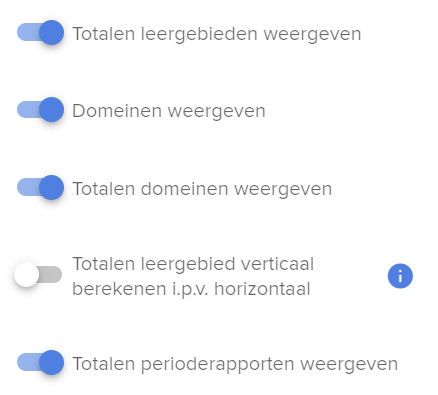
Task: Turn off Domeinen weergeven toggle
Action: 40,110
